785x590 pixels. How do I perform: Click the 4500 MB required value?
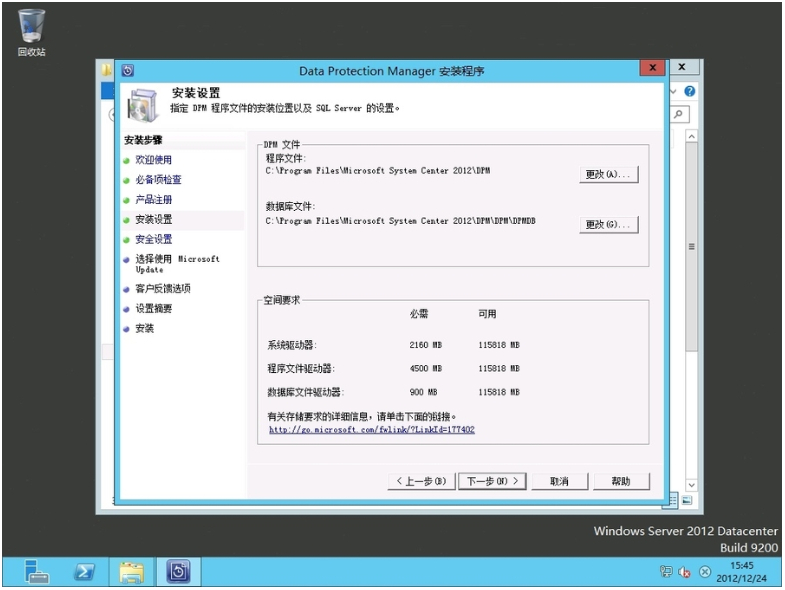click(426, 369)
